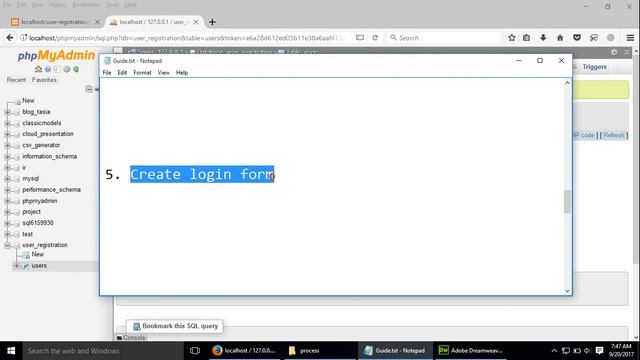Expand the users table node

click(17, 266)
